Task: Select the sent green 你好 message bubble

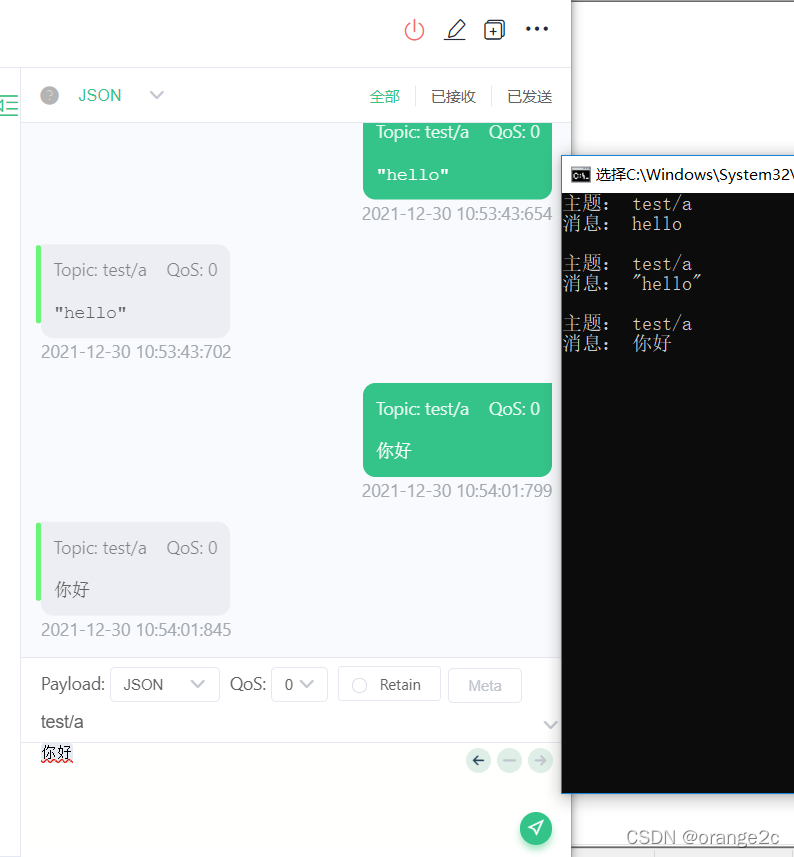Action: [x=457, y=430]
